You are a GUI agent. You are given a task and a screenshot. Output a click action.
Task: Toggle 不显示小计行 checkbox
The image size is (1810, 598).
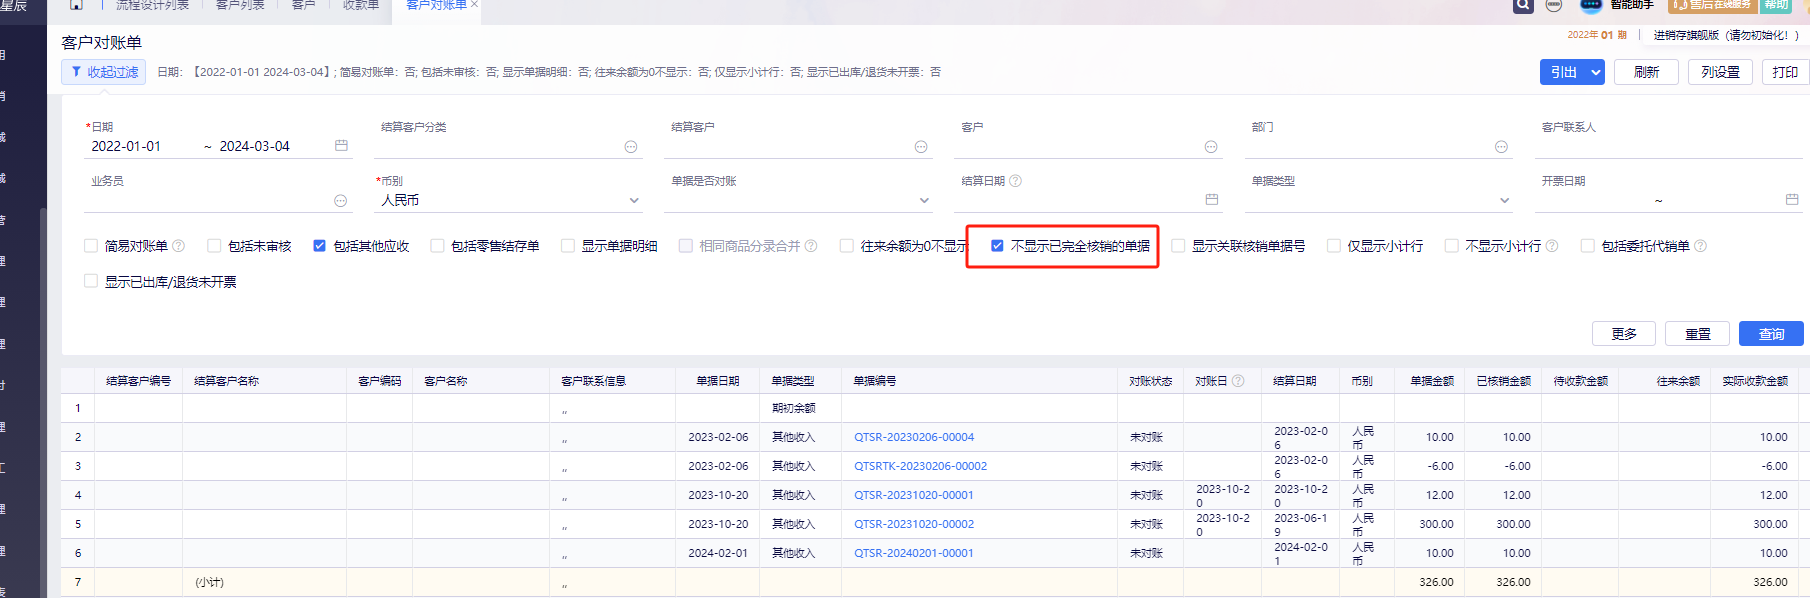coord(1451,246)
